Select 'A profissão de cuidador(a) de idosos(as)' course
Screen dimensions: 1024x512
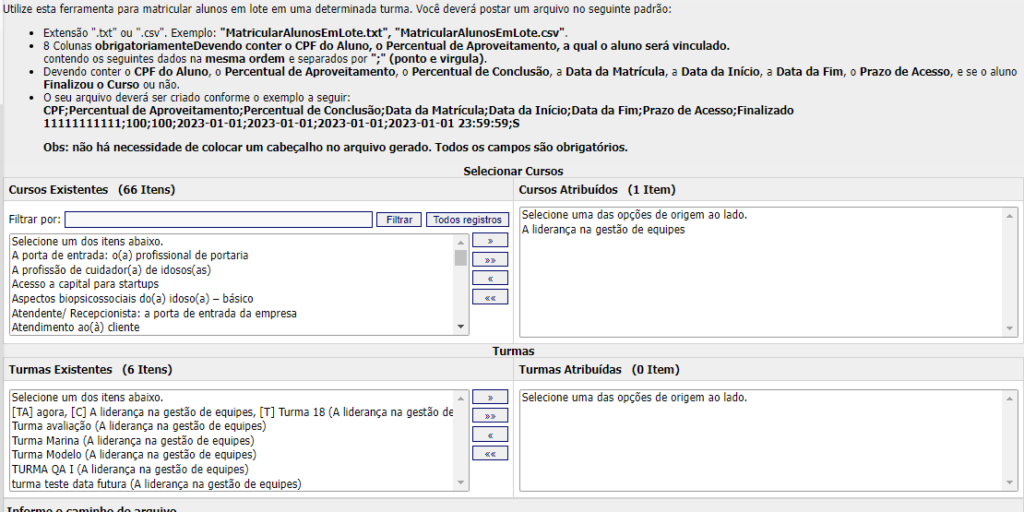click(111, 270)
